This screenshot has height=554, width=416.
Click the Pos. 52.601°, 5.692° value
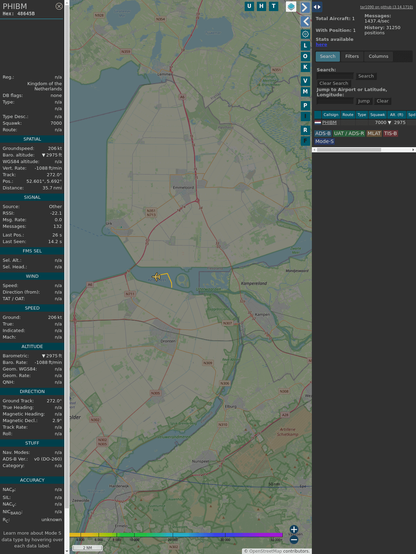tap(44, 181)
